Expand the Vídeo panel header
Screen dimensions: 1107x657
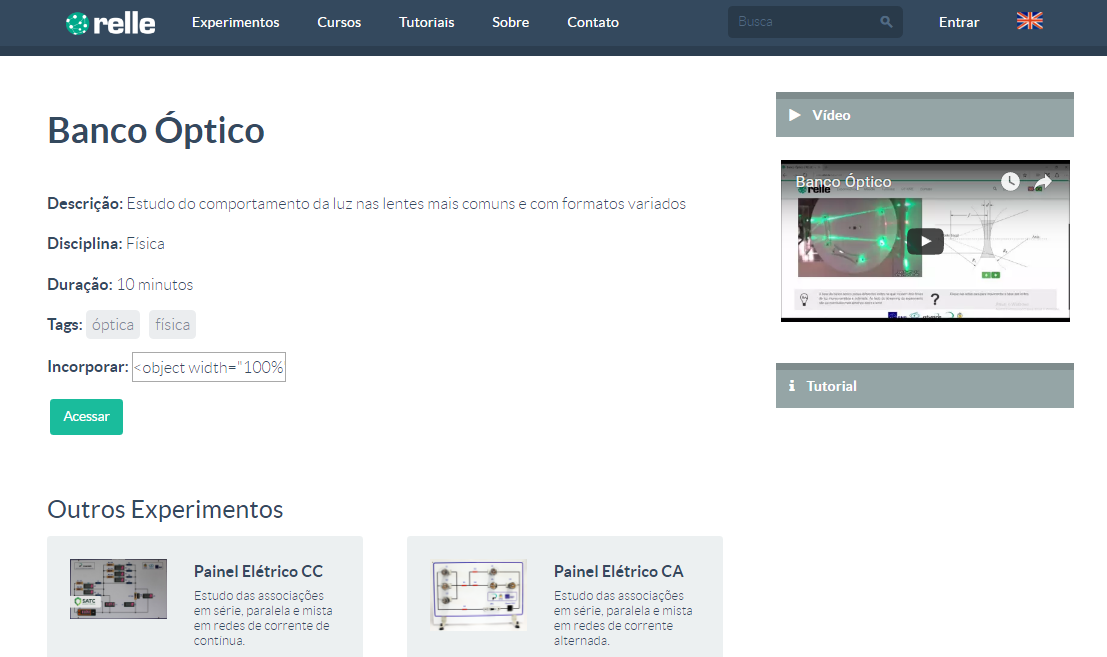[925, 115]
